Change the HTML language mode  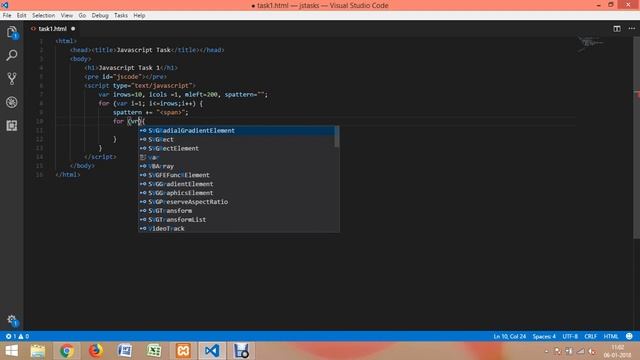(x=611, y=336)
